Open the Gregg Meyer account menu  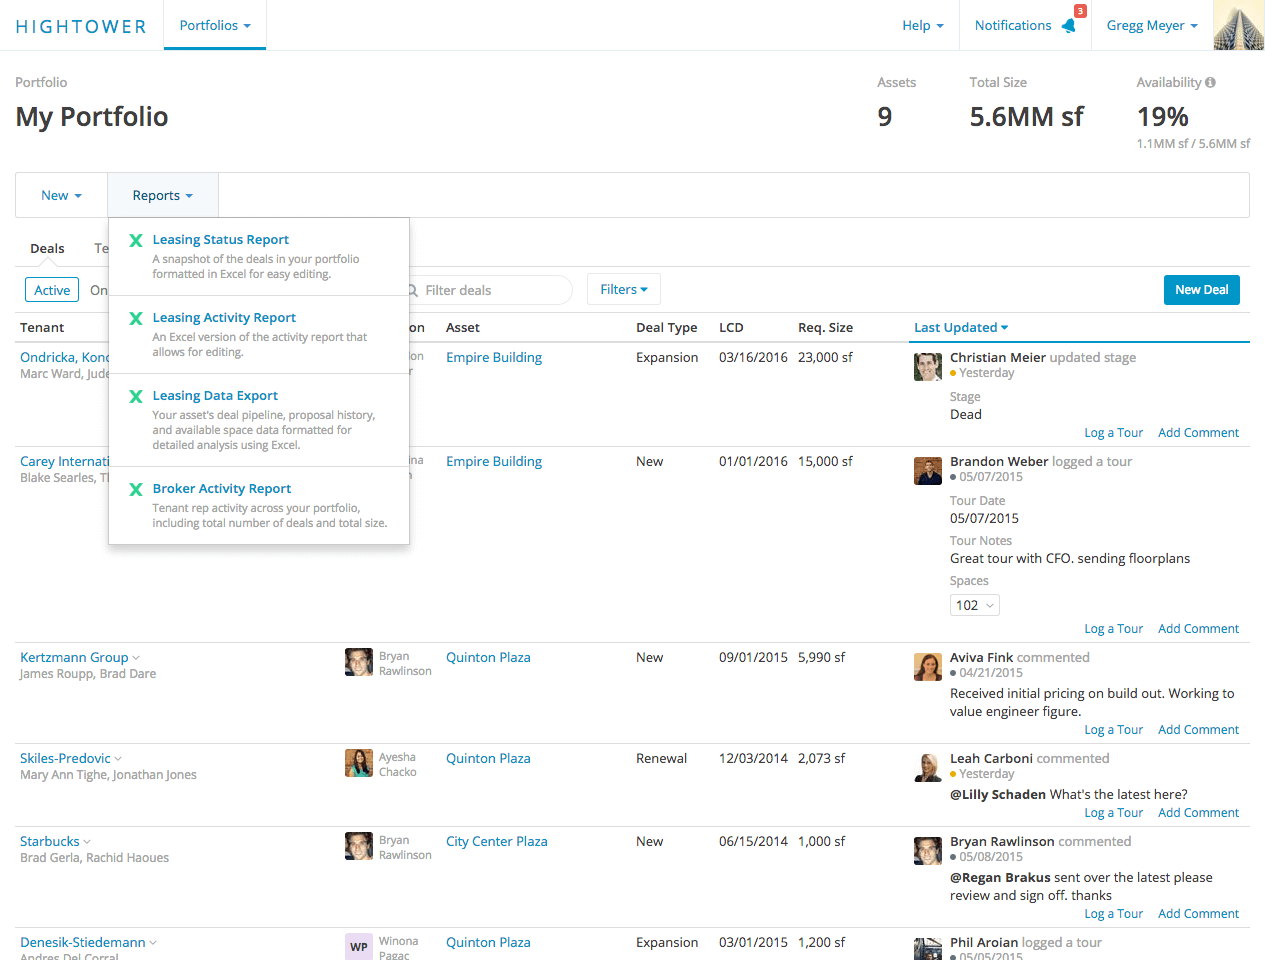tap(1151, 26)
